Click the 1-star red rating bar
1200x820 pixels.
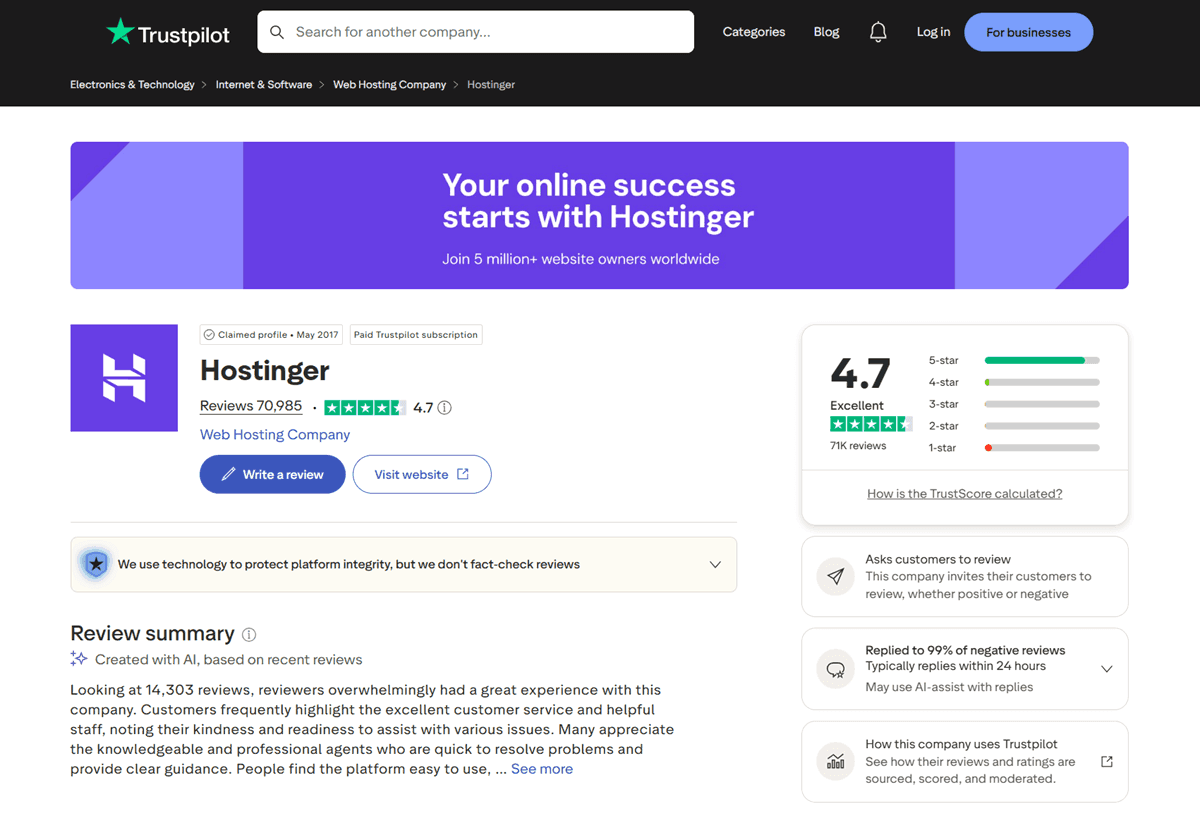(x=1042, y=448)
